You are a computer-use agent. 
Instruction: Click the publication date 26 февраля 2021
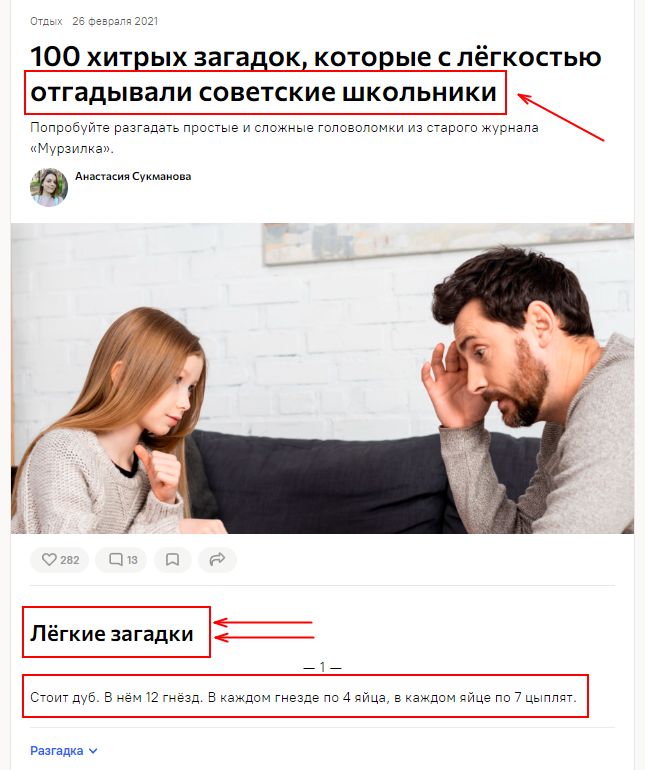point(115,21)
